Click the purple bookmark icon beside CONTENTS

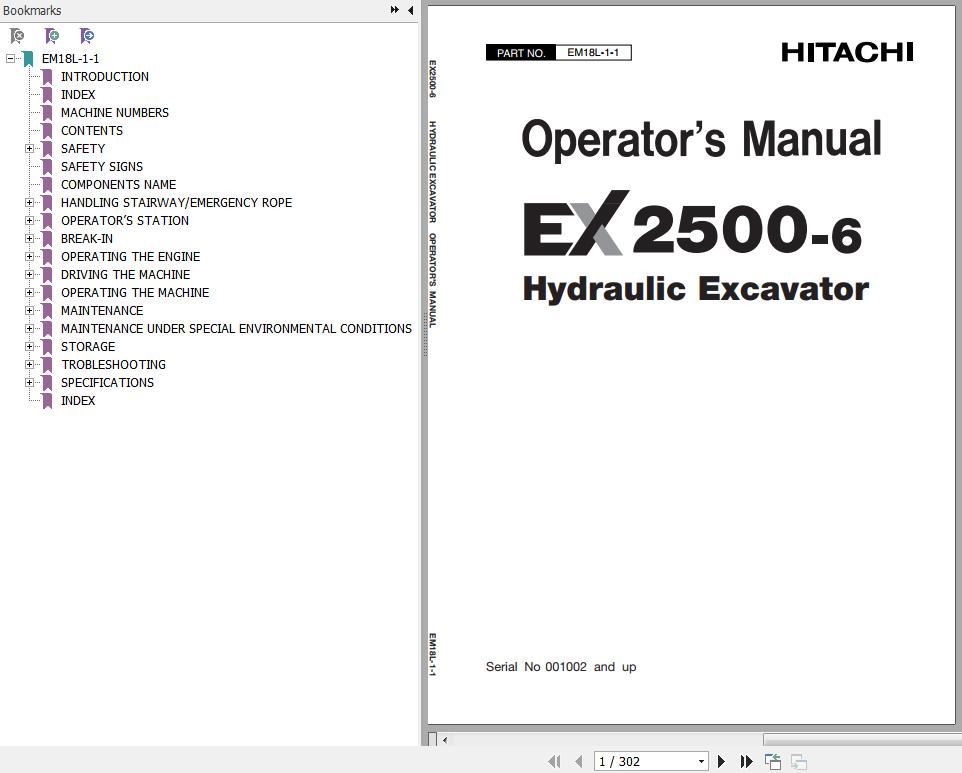47,131
